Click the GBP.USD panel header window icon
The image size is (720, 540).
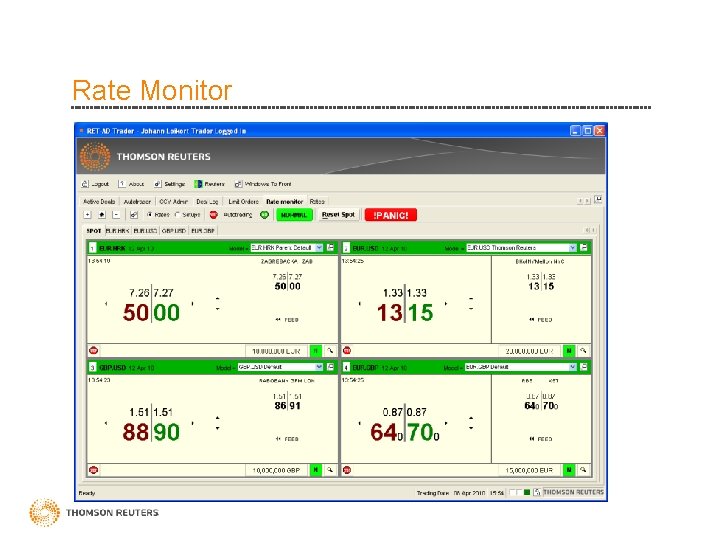[x=331, y=367]
